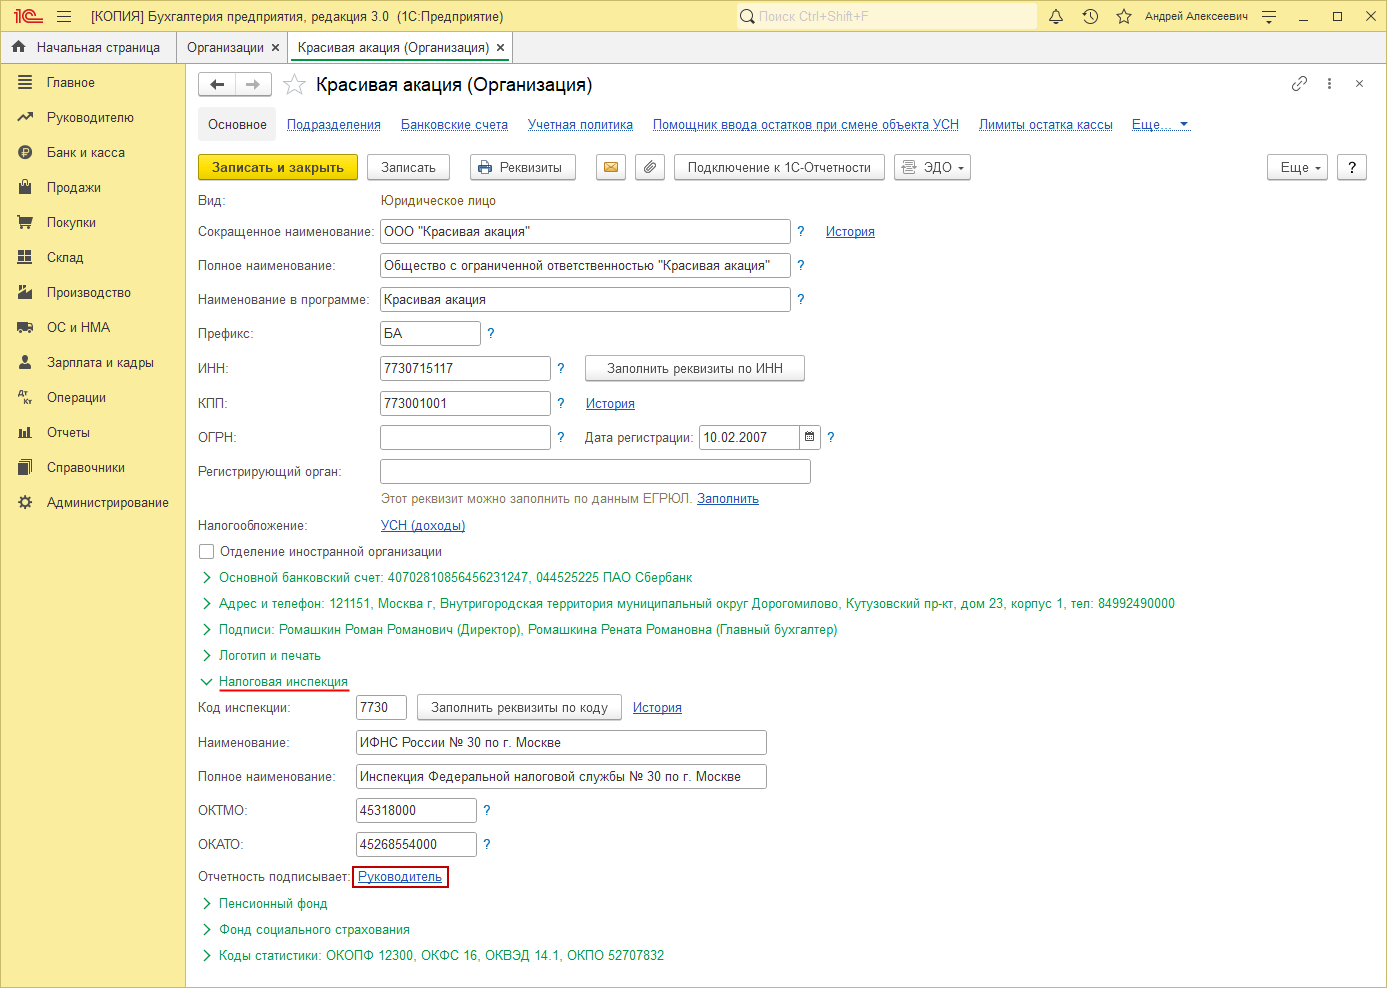Click the envelope email icon in toolbar
The image size is (1387, 988).
[x=611, y=168]
